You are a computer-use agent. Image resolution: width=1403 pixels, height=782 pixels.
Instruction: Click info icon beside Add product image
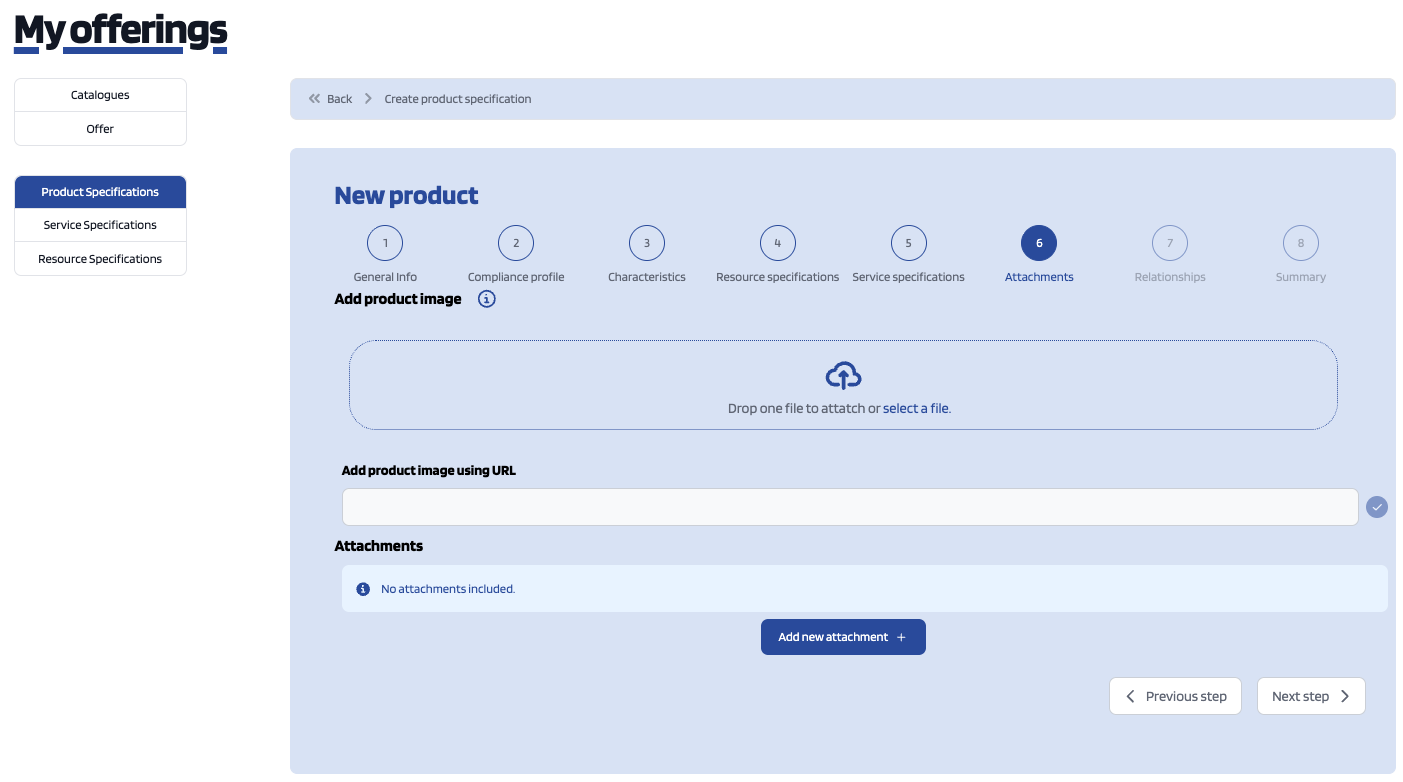tap(486, 299)
